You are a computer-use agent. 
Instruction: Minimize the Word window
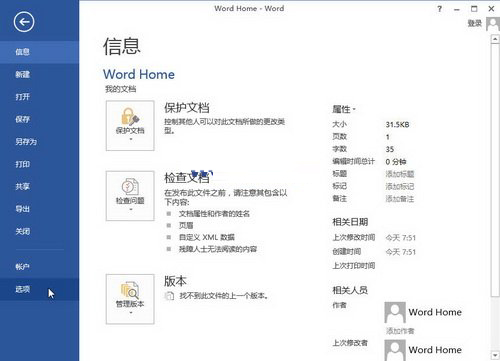[457, 9]
